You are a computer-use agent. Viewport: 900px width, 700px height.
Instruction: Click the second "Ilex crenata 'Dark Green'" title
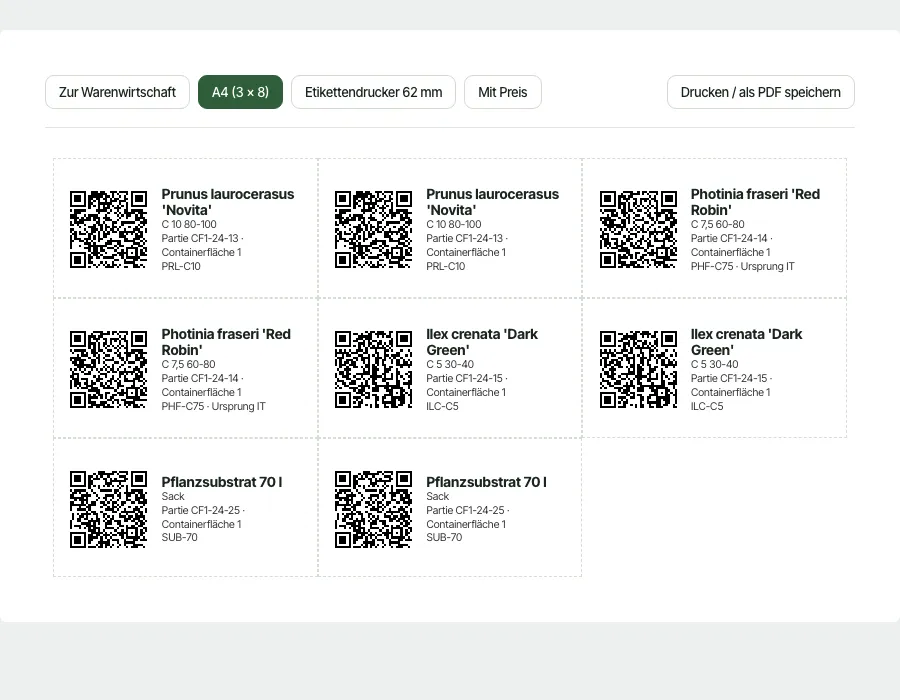coord(747,342)
